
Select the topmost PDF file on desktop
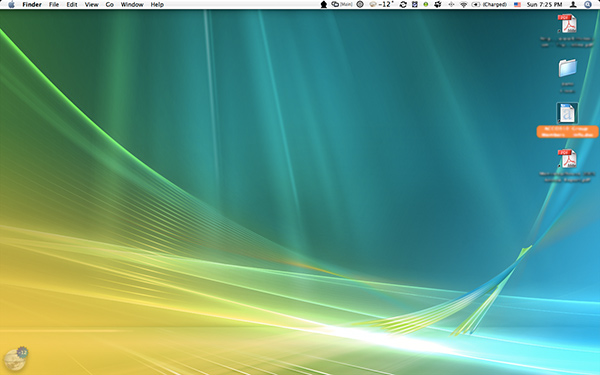point(567,24)
